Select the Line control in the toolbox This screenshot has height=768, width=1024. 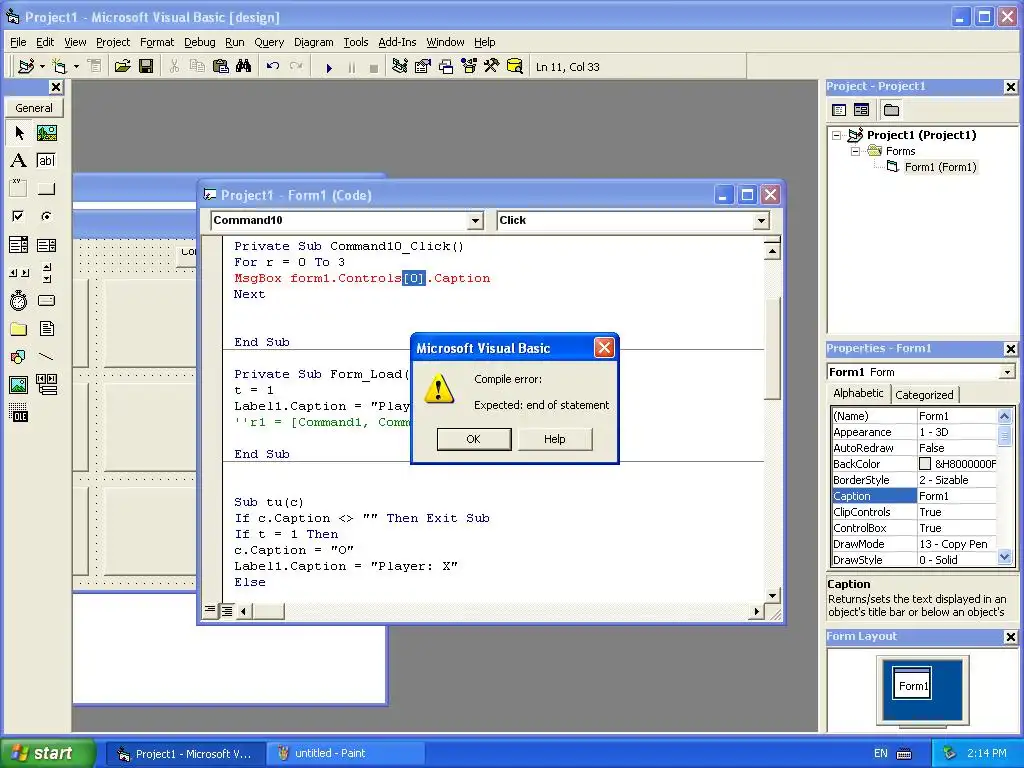point(46,357)
